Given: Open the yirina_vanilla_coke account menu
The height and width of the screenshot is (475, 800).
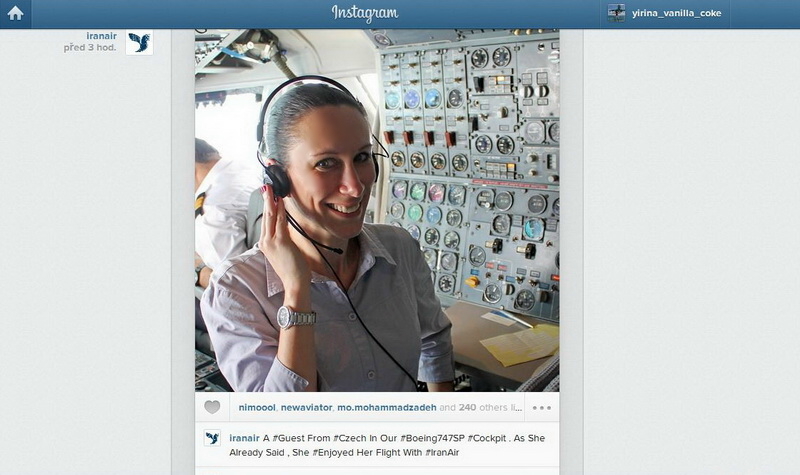Looking at the screenshot, I should coord(677,13).
